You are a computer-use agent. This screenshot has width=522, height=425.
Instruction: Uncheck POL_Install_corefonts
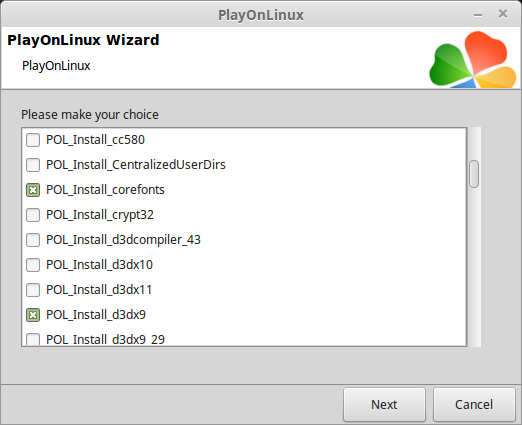pos(33,190)
